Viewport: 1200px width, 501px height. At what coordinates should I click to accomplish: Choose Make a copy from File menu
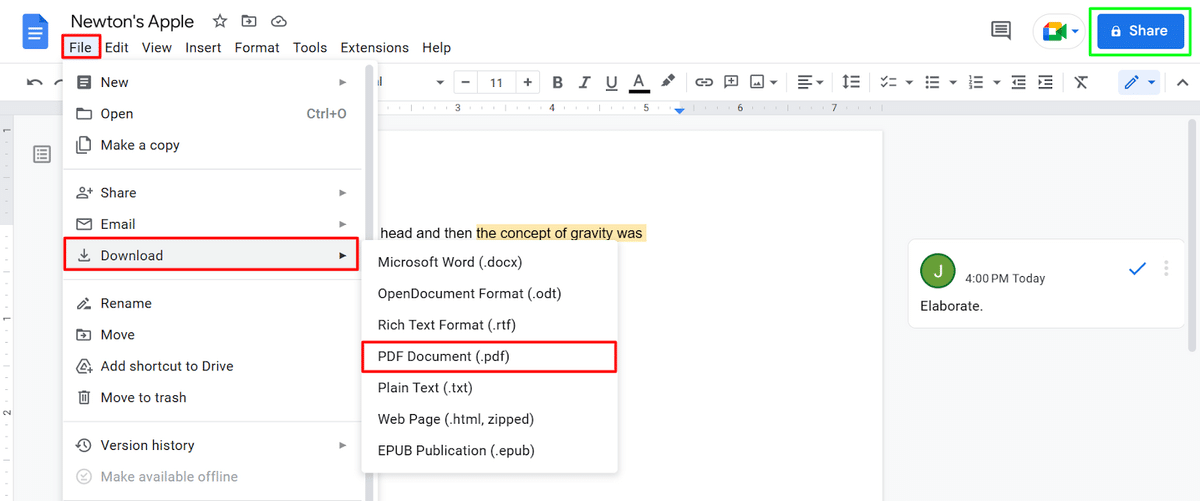click(140, 145)
